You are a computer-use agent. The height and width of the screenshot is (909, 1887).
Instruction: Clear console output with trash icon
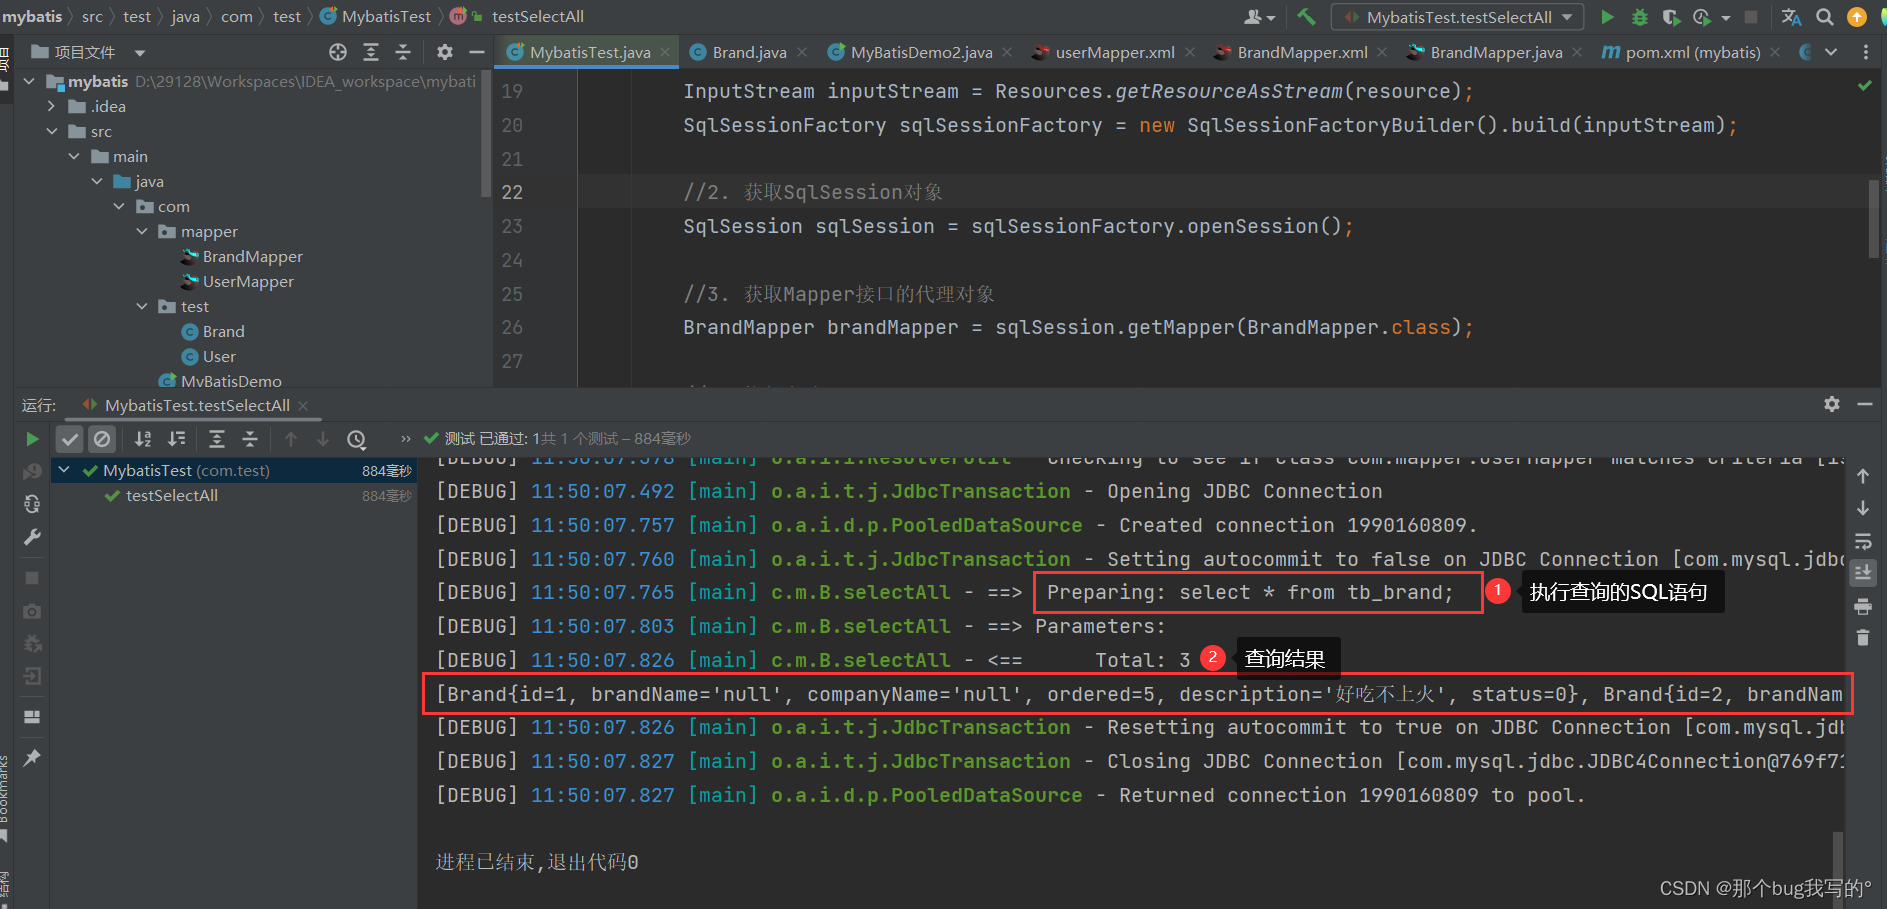pyautogui.click(x=1863, y=638)
